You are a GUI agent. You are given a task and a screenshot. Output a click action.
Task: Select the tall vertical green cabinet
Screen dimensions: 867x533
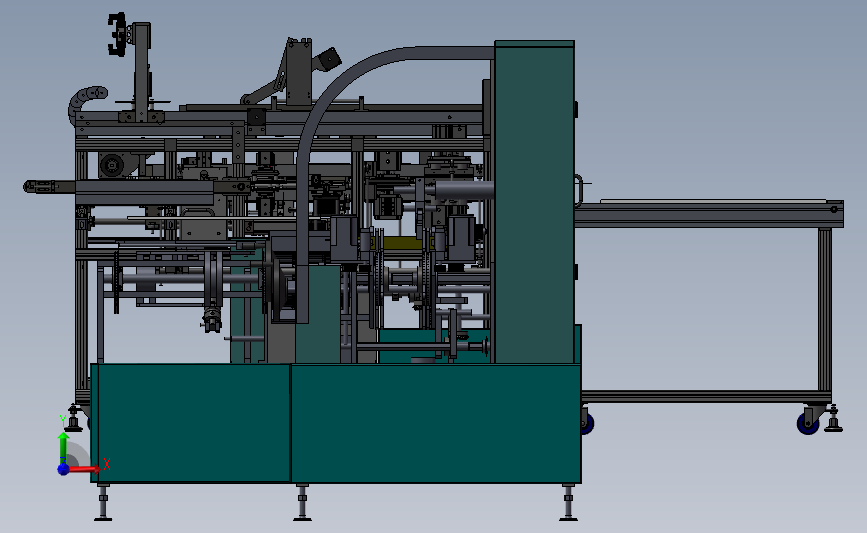534,202
